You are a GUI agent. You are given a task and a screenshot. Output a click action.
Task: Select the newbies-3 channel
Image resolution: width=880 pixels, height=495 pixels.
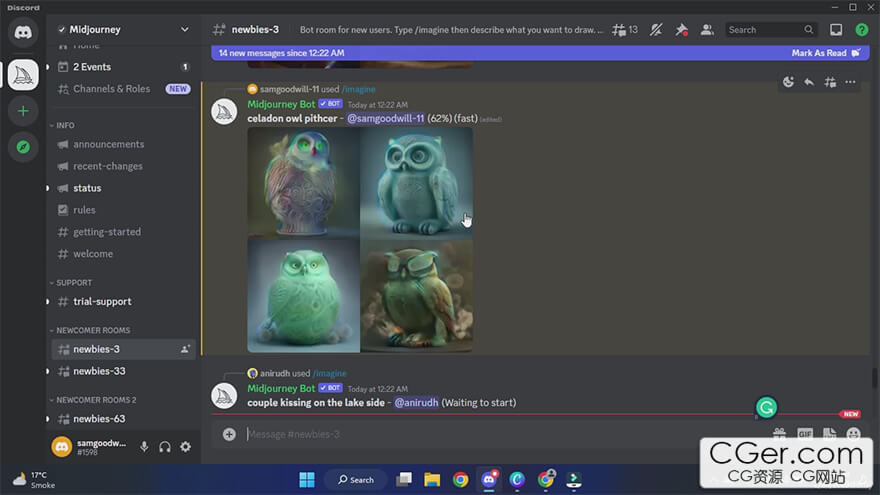[123, 349]
